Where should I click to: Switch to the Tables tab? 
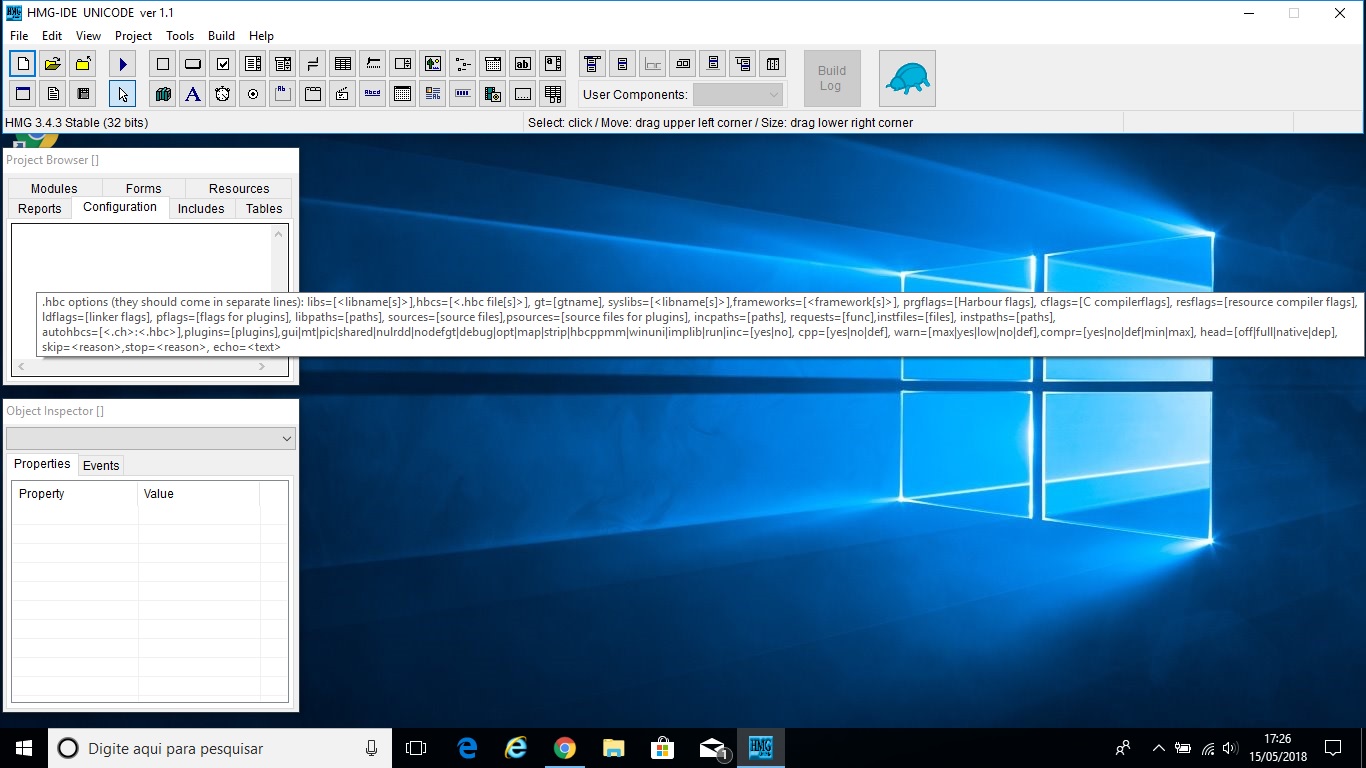point(264,208)
